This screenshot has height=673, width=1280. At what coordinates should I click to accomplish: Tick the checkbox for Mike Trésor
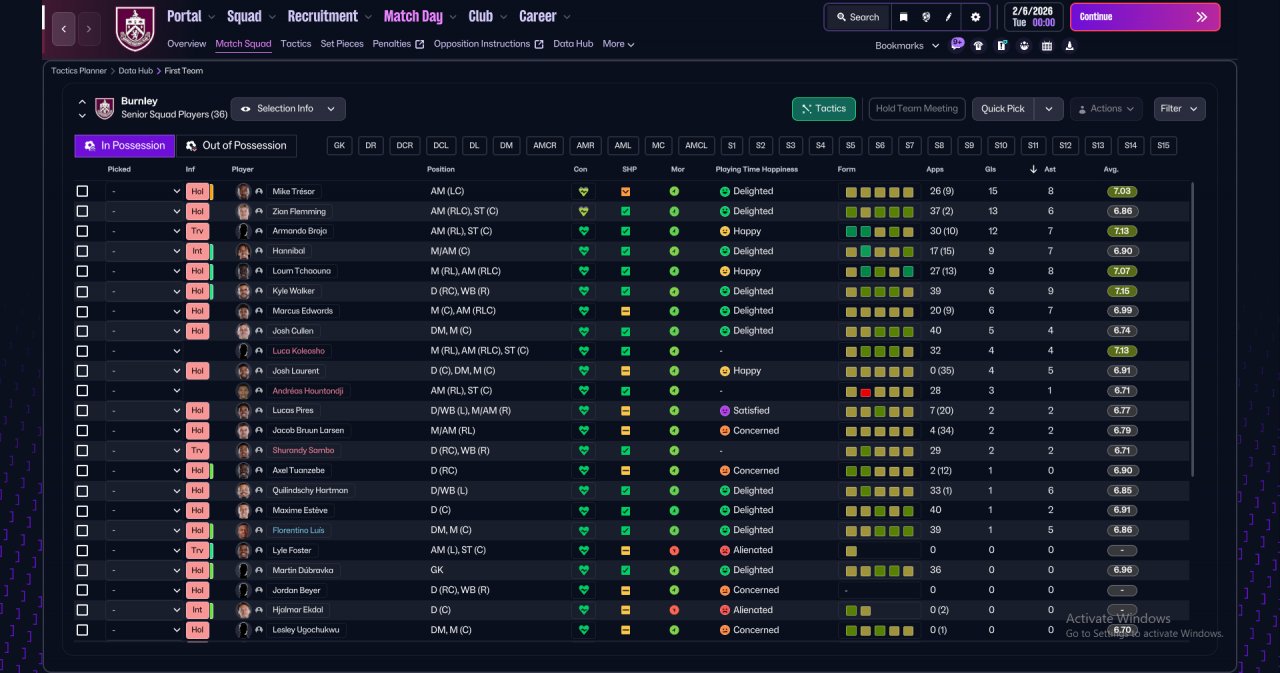(82, 191)
